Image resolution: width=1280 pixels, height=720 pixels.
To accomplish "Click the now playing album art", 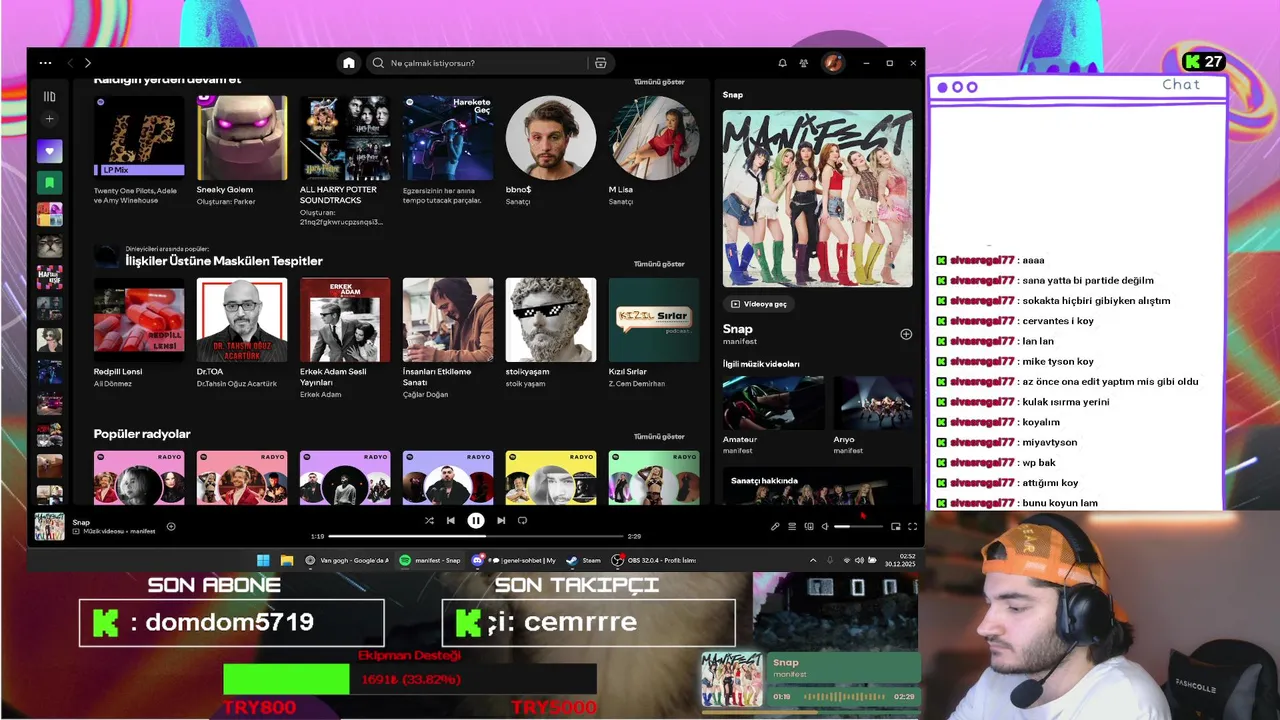I will point(49,526).
